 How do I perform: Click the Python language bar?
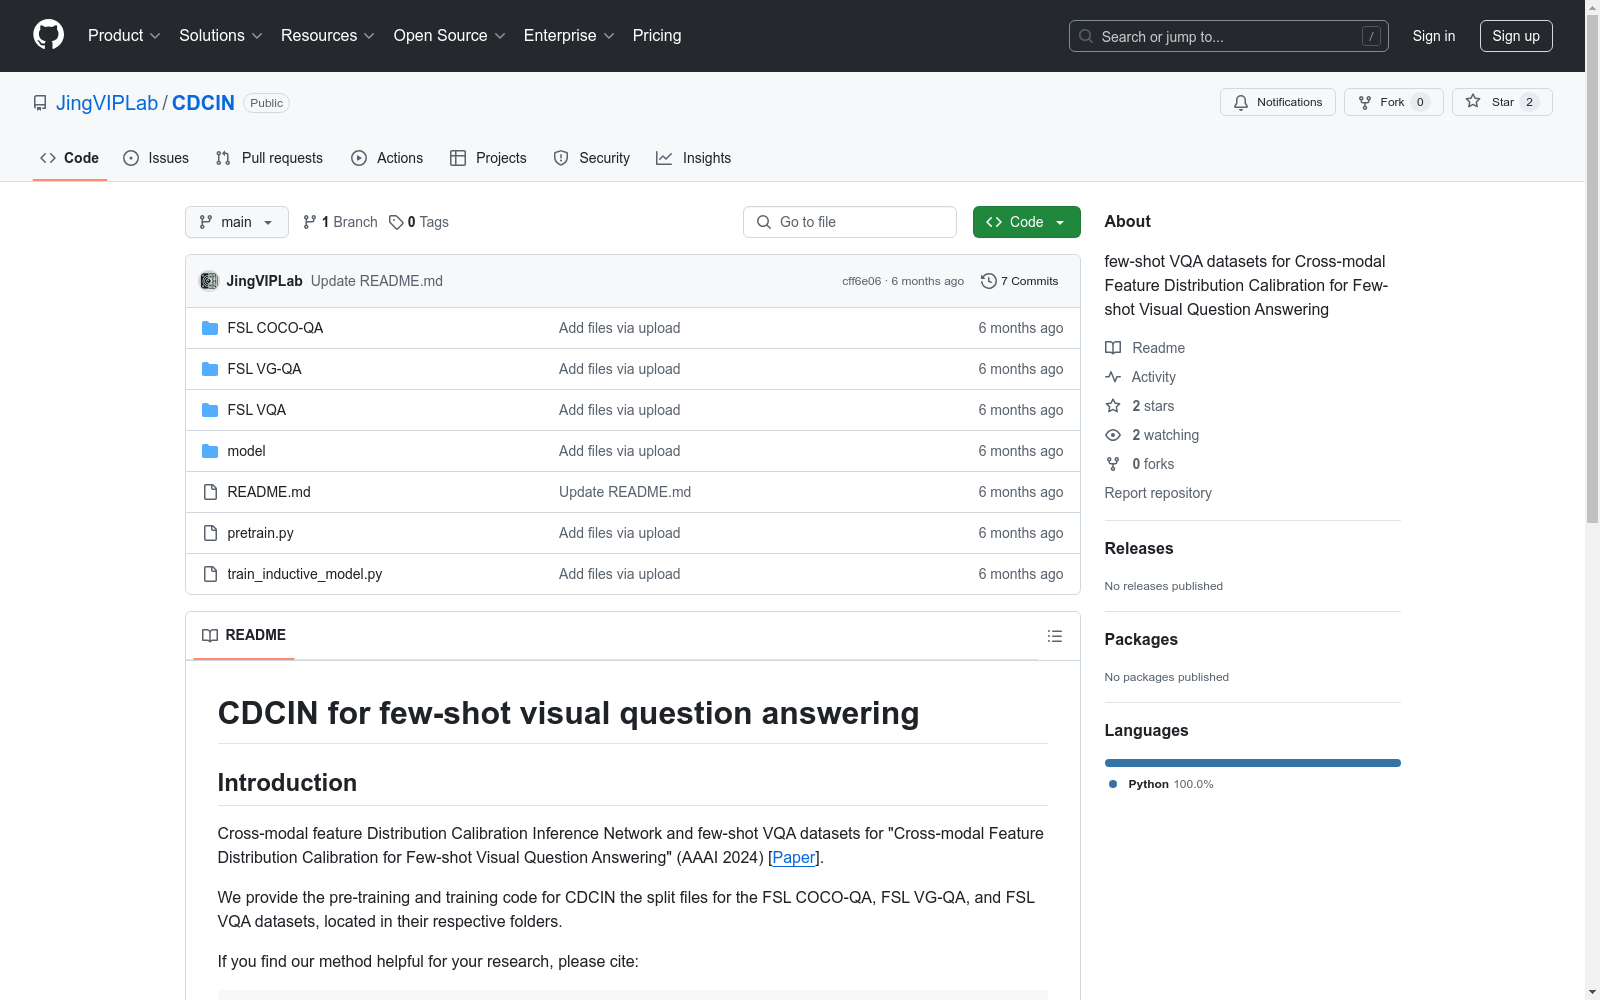1253,763
